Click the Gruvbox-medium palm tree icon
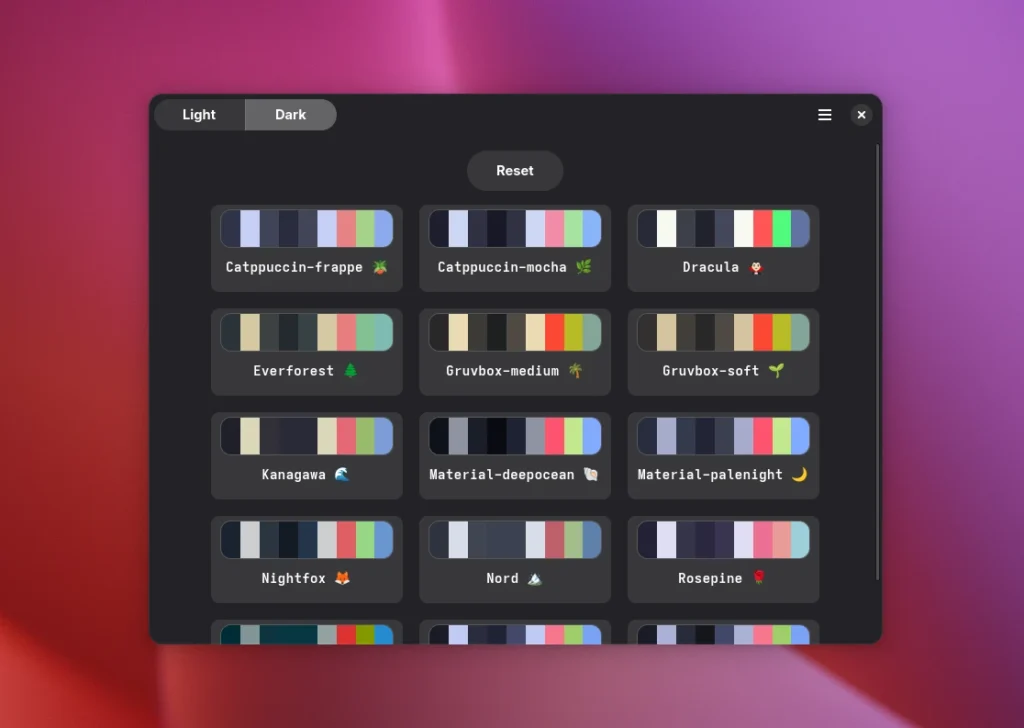 coord(575,371)
